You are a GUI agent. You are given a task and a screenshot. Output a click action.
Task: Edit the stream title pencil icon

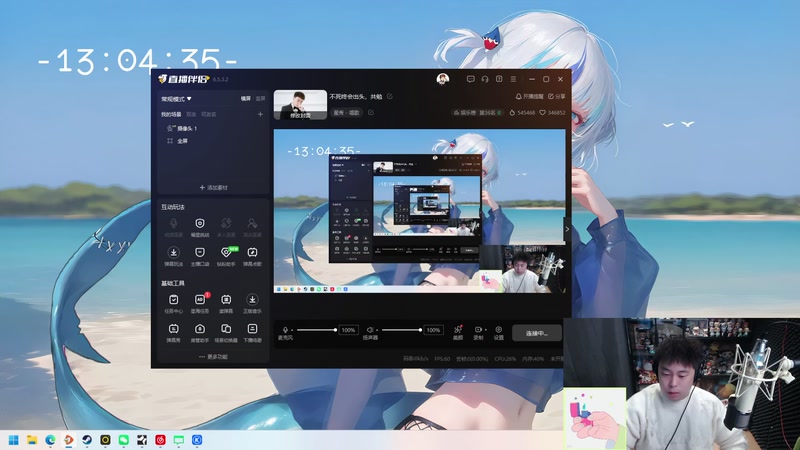coord(390,96)
